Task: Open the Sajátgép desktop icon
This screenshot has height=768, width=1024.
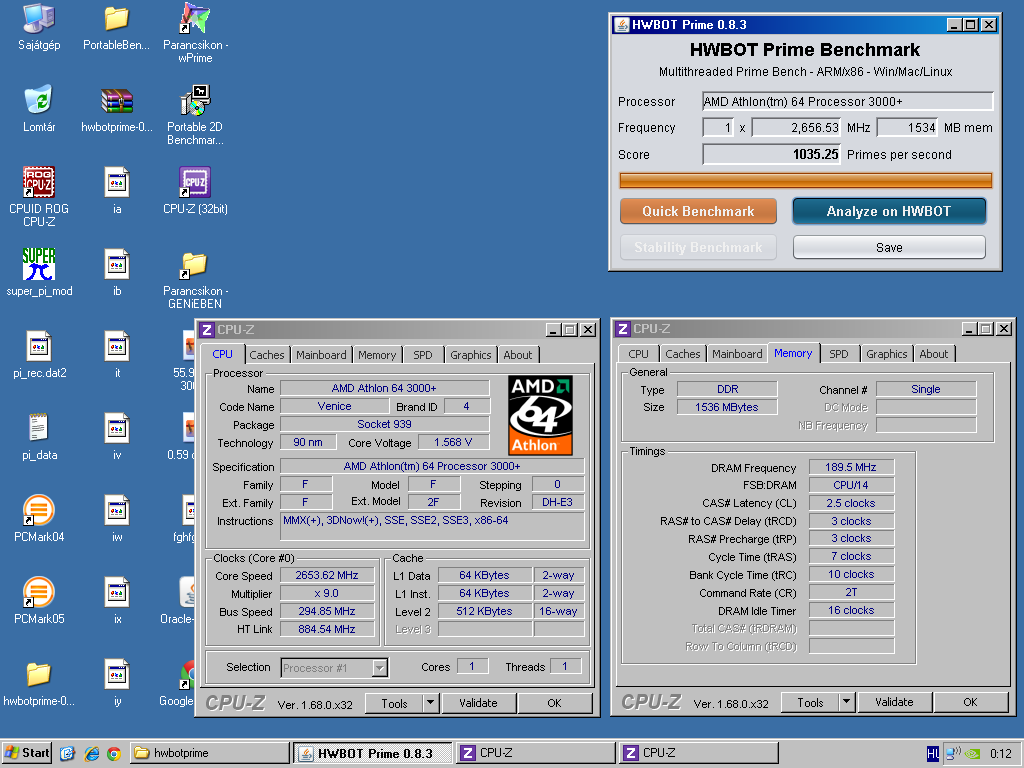Action: [x=39, y=26]
